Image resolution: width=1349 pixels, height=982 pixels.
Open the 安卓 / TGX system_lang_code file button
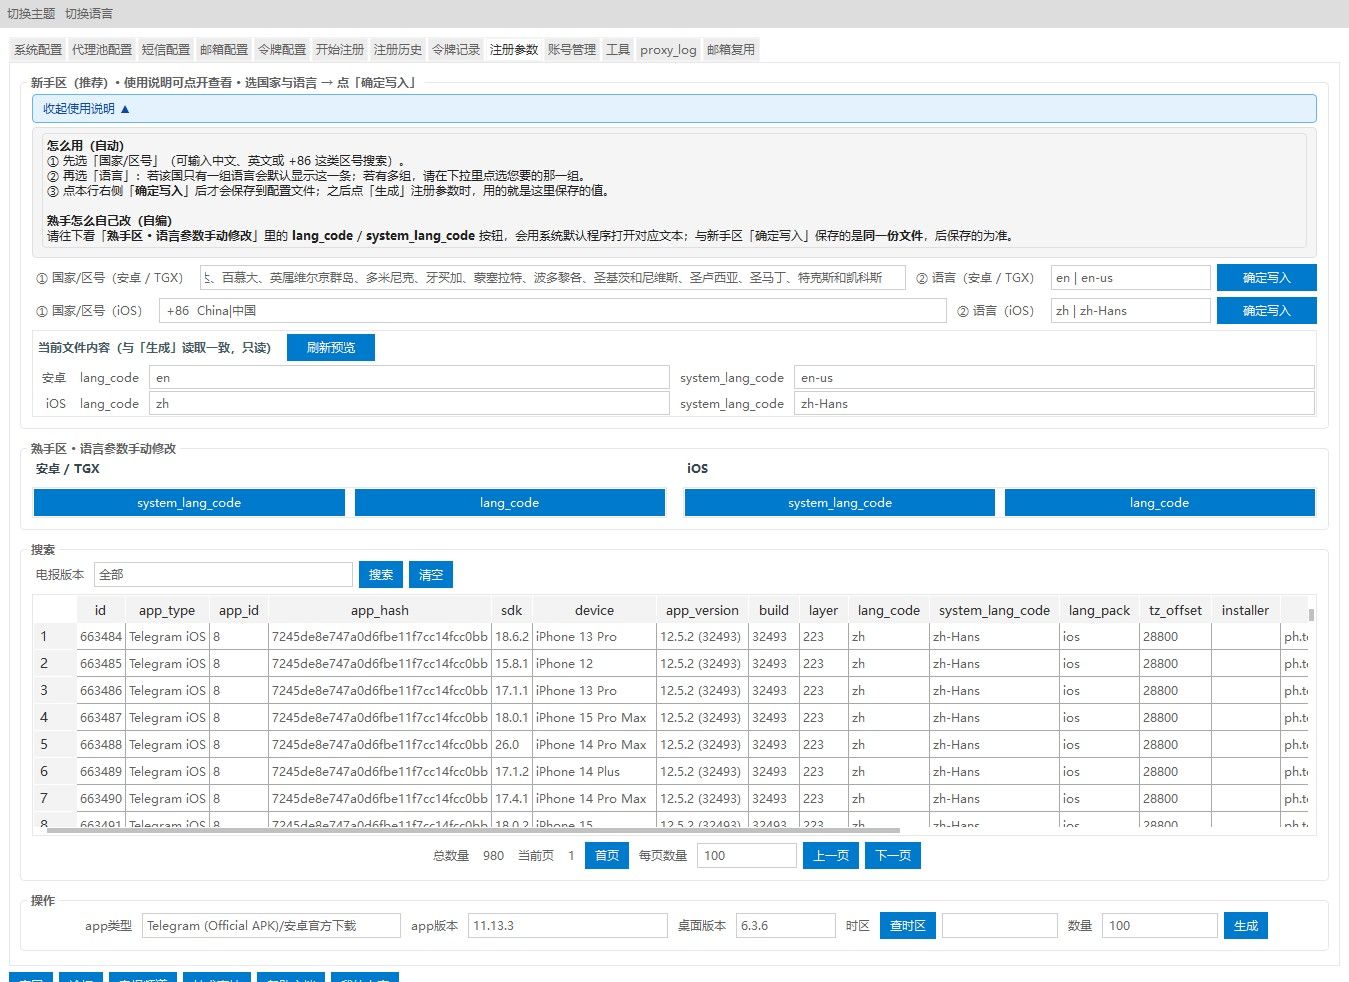(x=189, y=503)
